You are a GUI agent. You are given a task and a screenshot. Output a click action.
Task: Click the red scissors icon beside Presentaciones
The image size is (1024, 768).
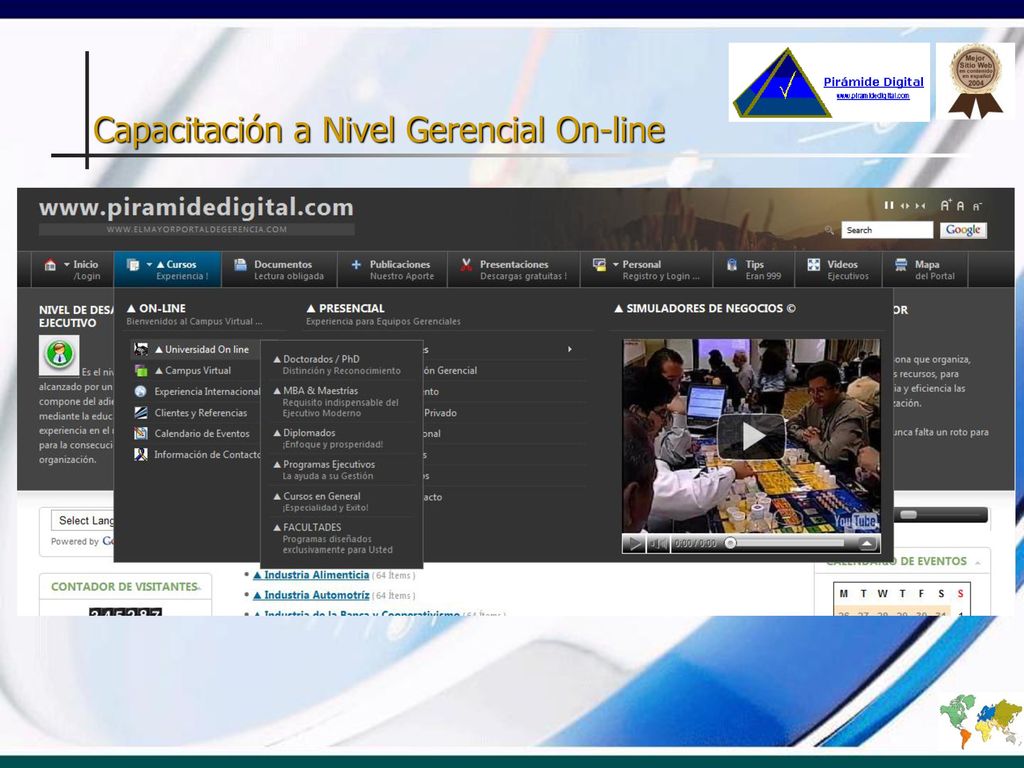[x=466, y=264]
